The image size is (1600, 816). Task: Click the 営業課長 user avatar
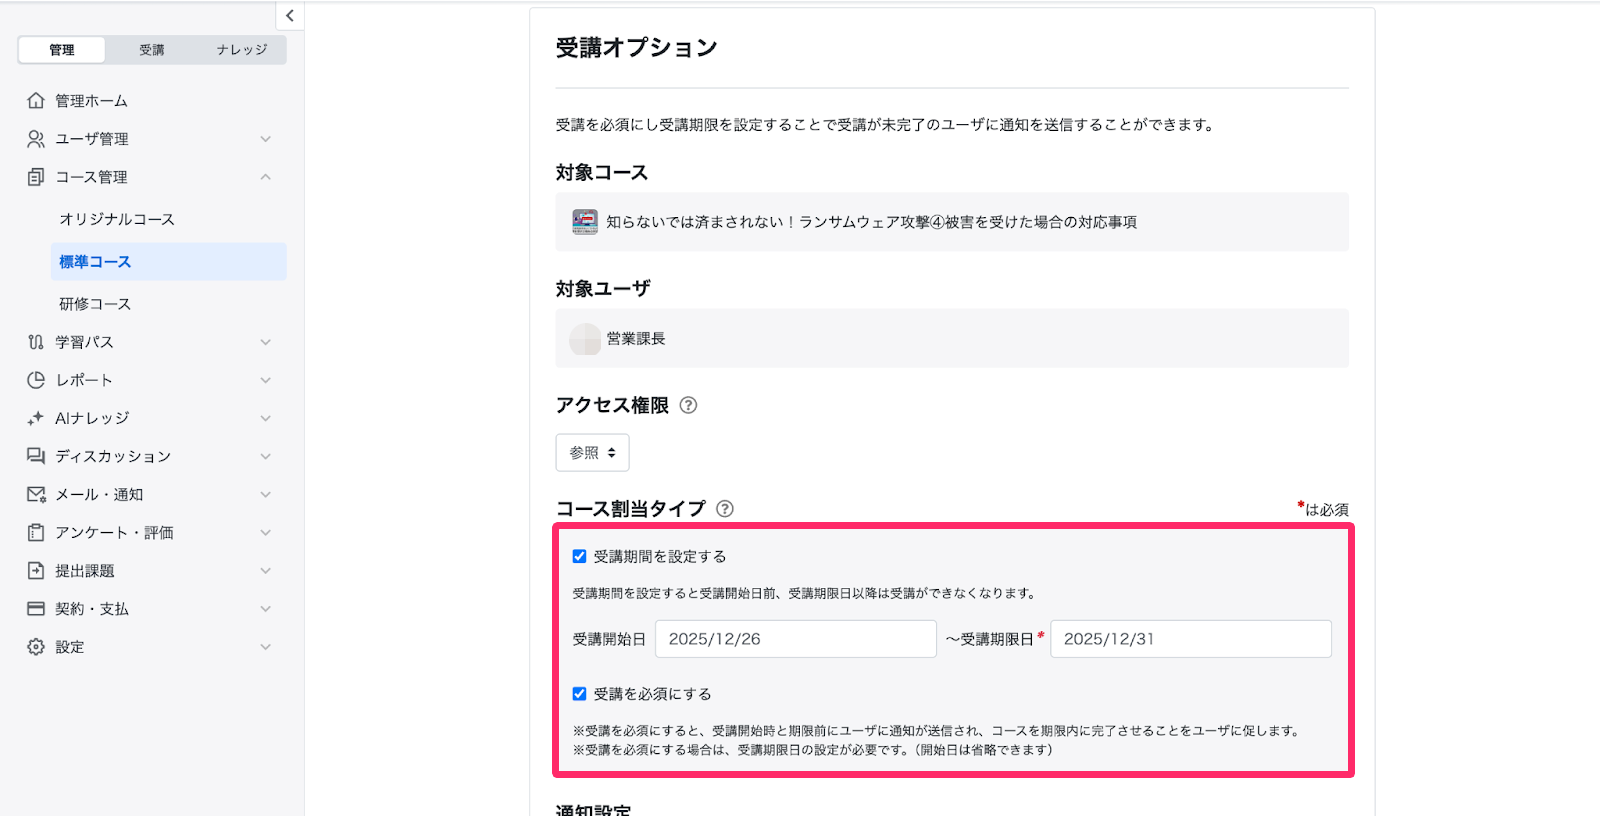[x=585, y=339]
